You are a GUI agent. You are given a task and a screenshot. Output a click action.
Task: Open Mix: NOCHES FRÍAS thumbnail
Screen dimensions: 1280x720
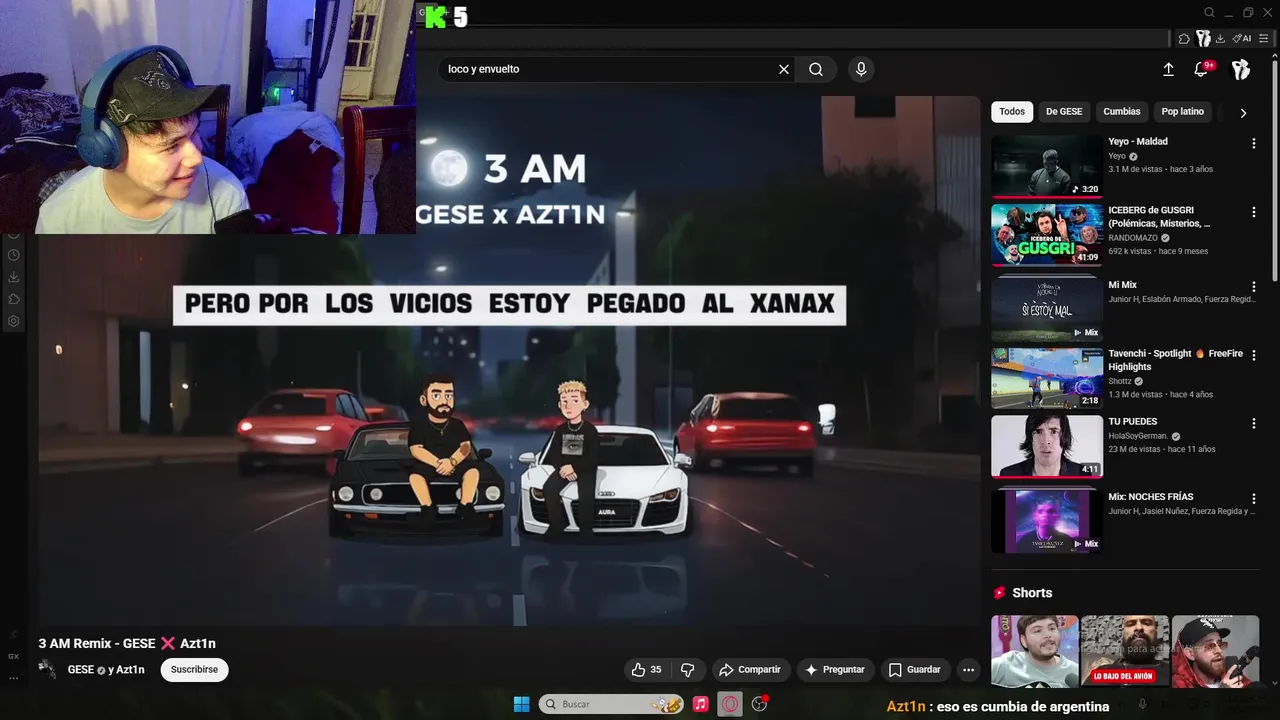pos(1047,521)
